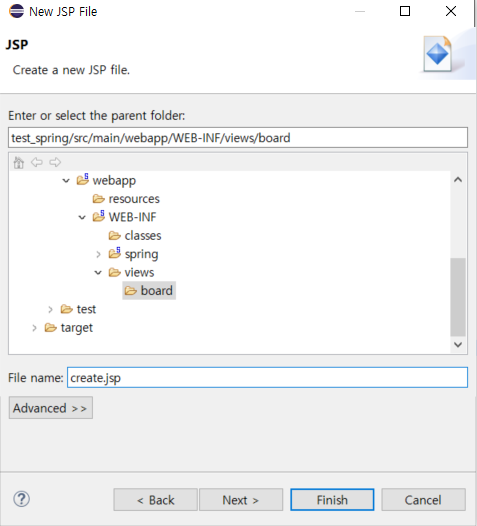Close the New JSP File window

[451, 11]
